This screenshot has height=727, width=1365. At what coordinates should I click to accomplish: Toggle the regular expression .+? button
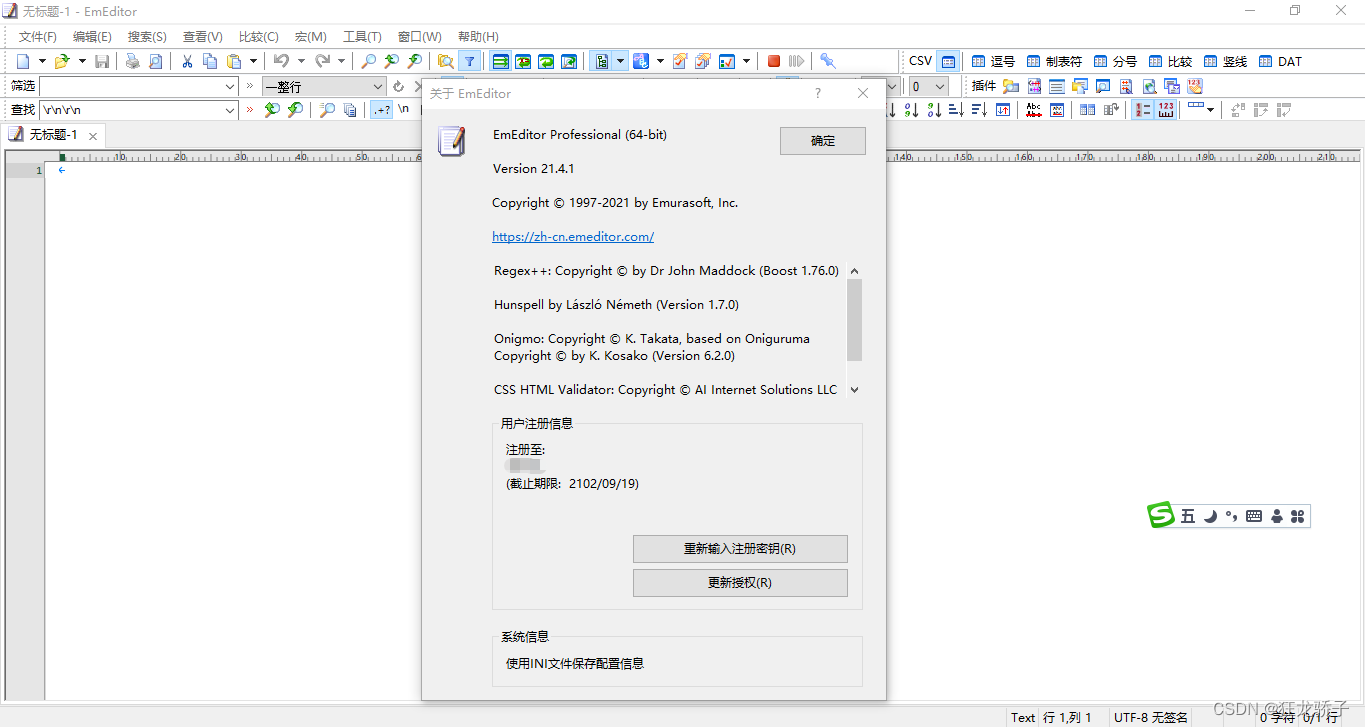pyautogui.click(x=381, y=110)
